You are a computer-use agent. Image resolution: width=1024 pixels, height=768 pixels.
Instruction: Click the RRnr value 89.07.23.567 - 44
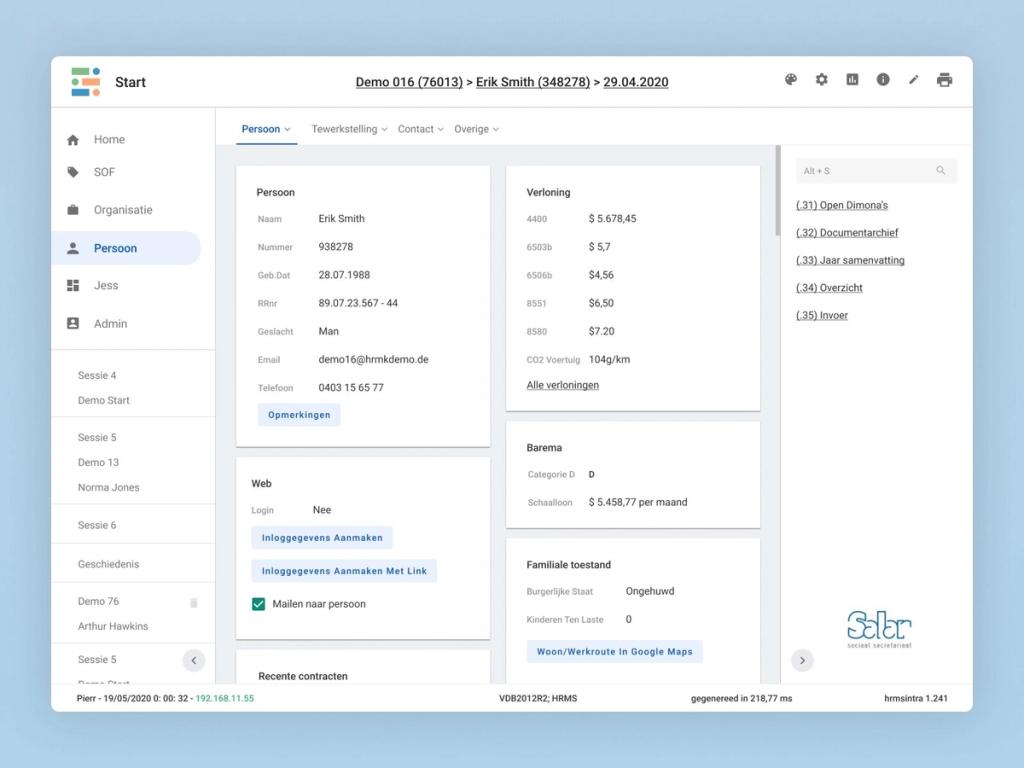(358, 303)
